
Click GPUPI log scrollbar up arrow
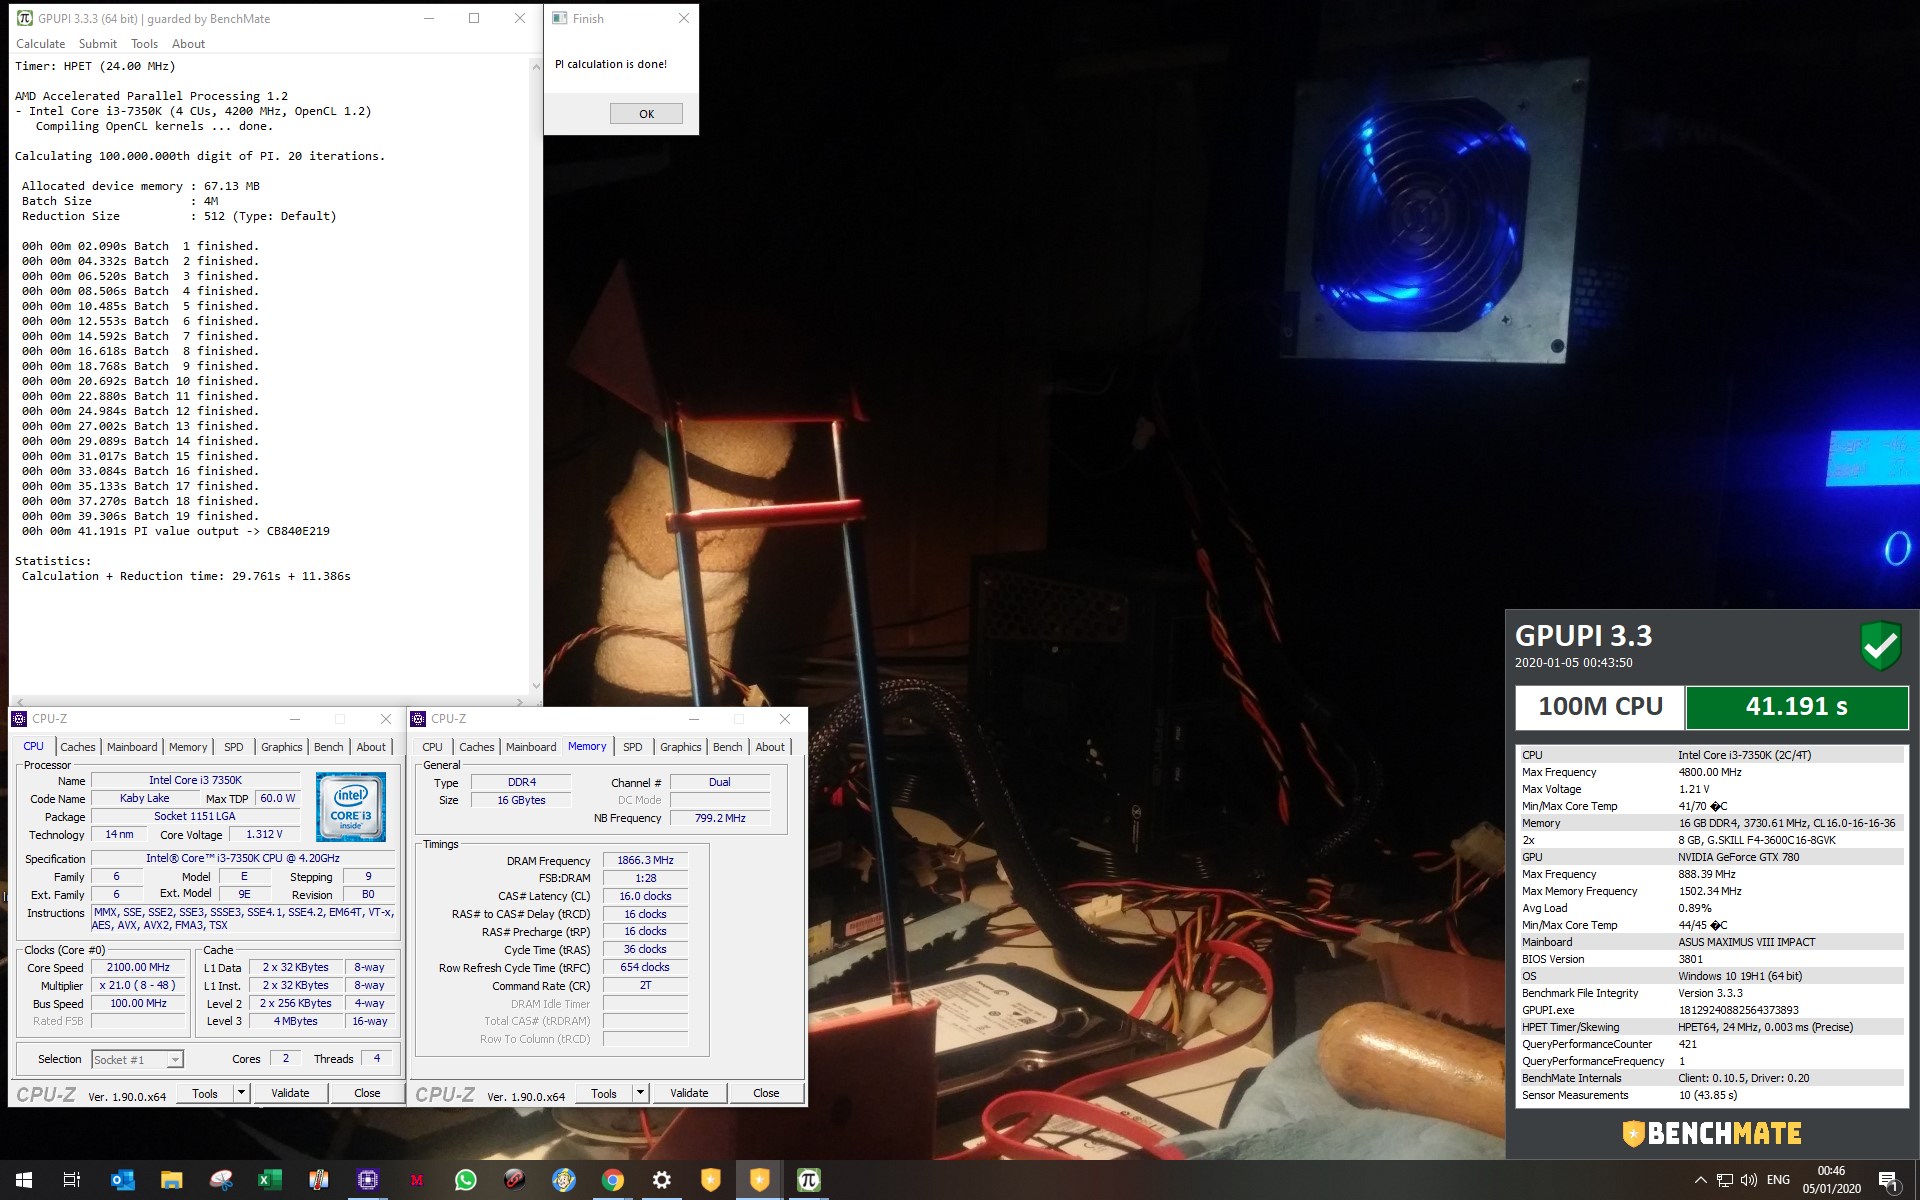point(536,67)
